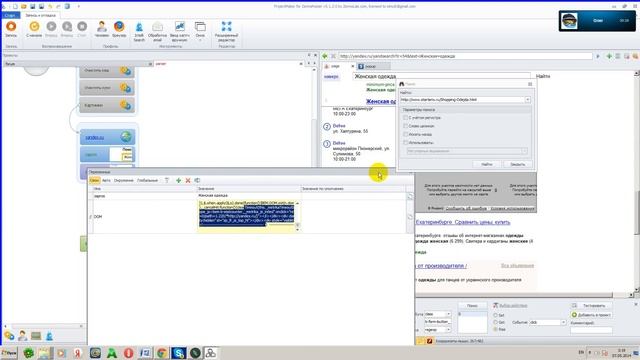640x360 pixels.
Task: Select the Rise radio button
Action: pos(496,329)
